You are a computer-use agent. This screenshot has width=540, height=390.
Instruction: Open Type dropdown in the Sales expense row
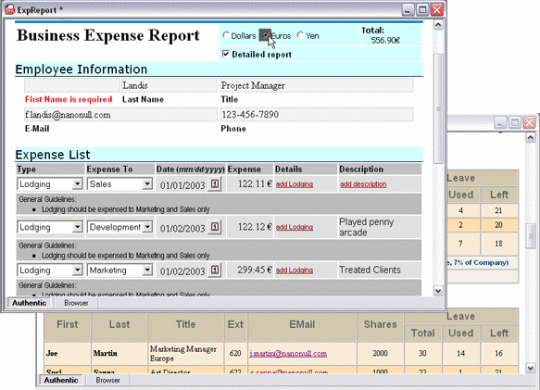78,184
